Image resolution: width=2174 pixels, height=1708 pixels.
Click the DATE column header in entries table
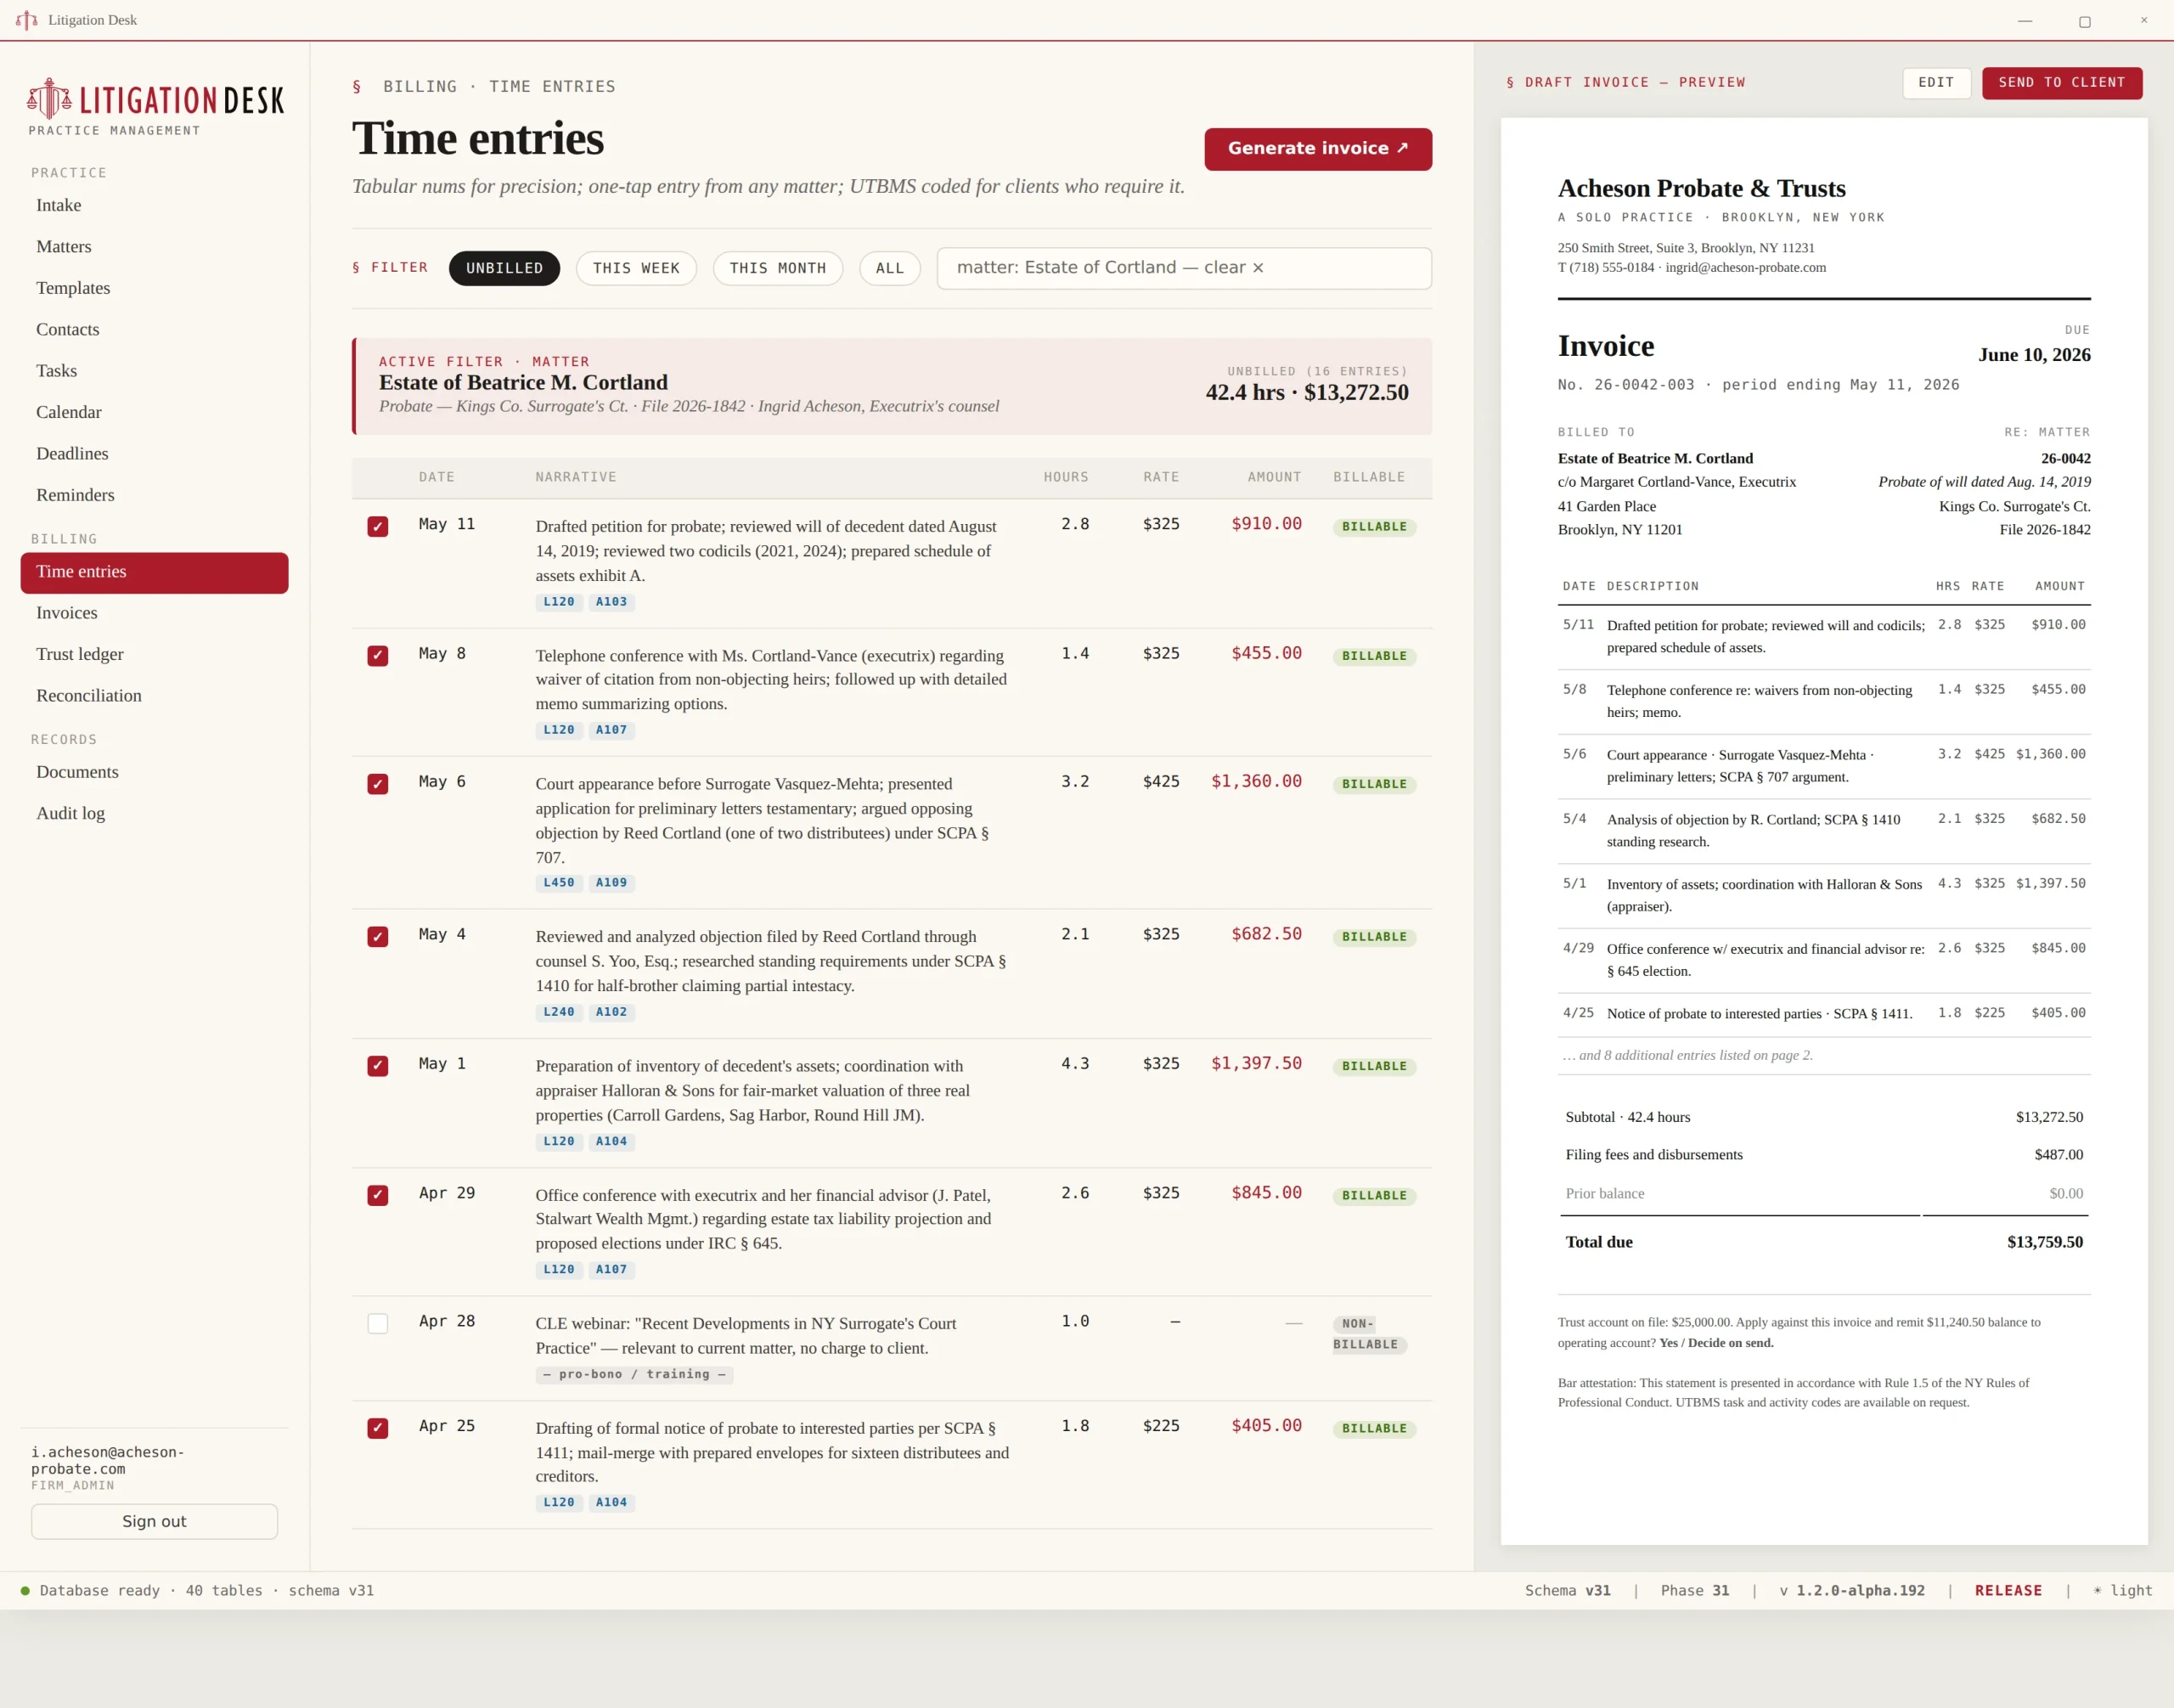[x=436, y=477]
